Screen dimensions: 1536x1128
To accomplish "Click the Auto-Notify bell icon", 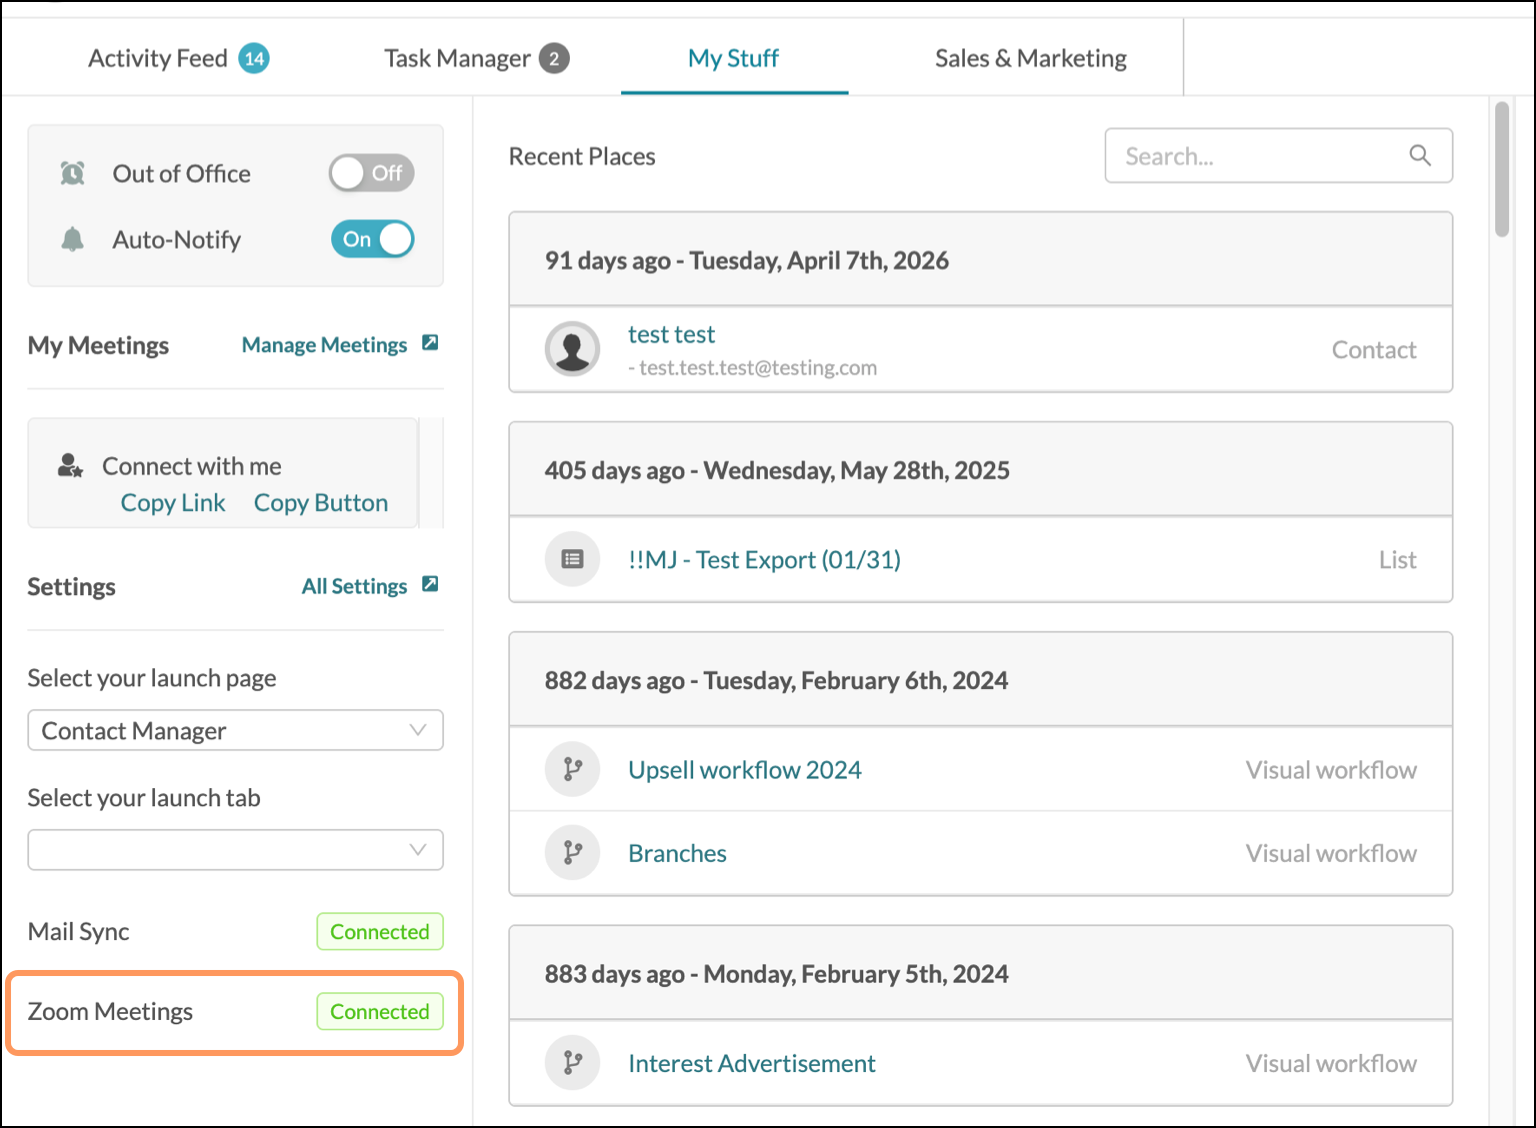I will tap(73, 239).
